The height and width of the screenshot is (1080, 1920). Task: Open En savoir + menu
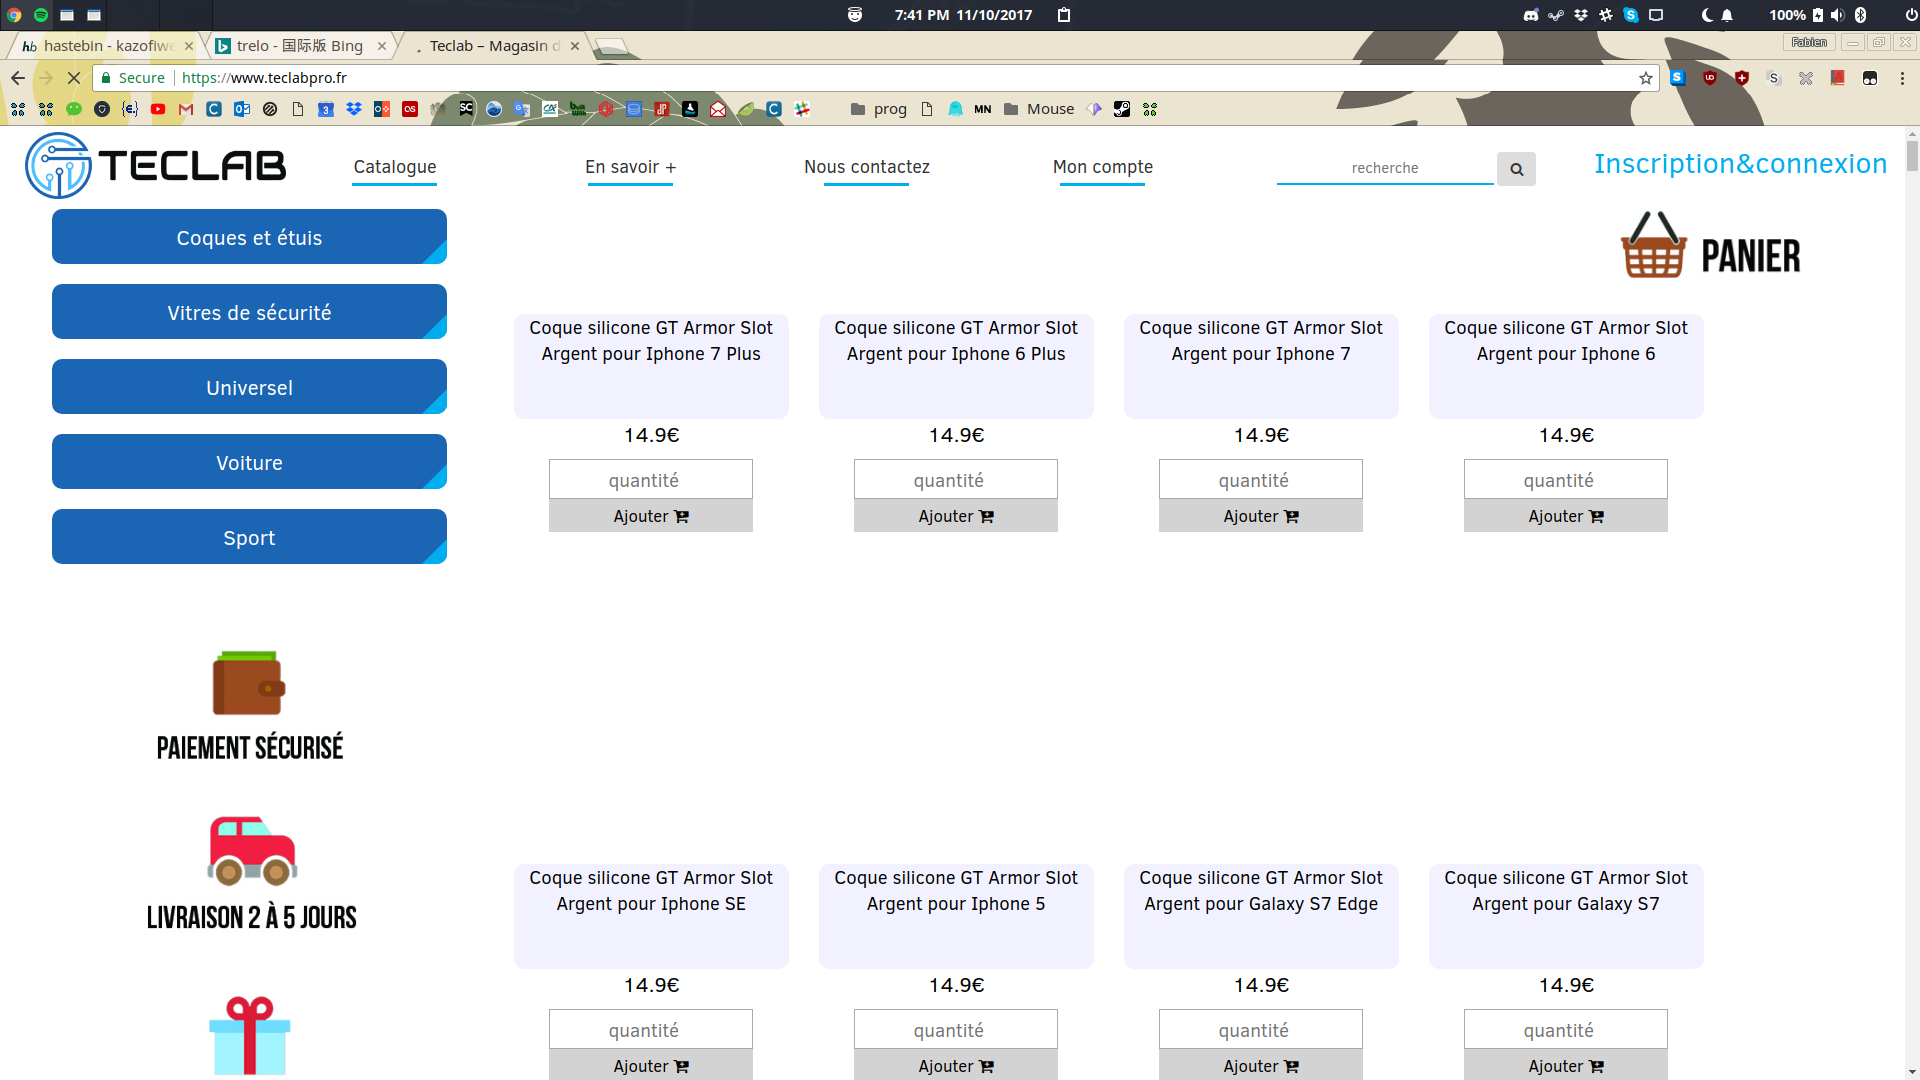click(x=630, y=167)
